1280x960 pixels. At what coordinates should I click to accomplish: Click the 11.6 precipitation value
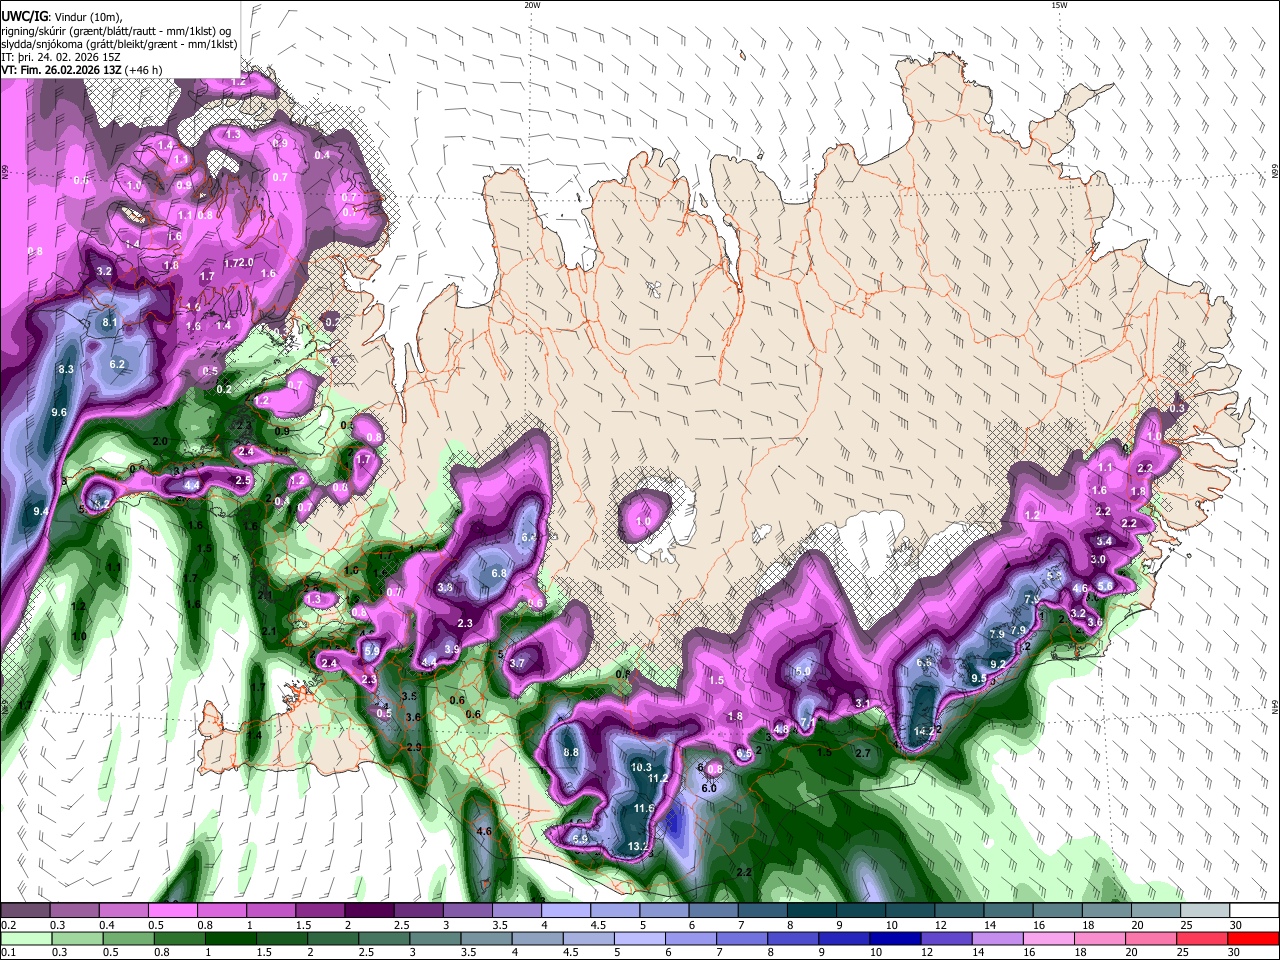pos(644,808)
